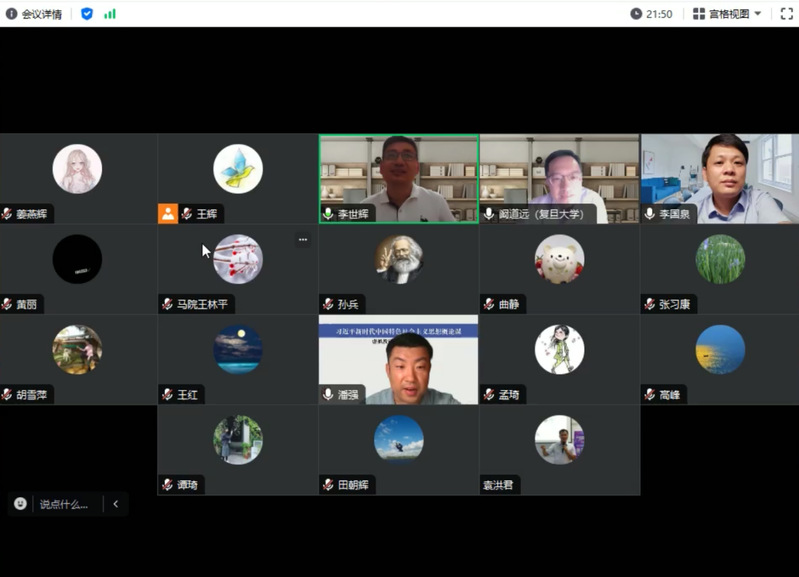Click 潘强's video tile with presentation banner
The width and height of the screenshot is (799, 577).
[398, 360]
